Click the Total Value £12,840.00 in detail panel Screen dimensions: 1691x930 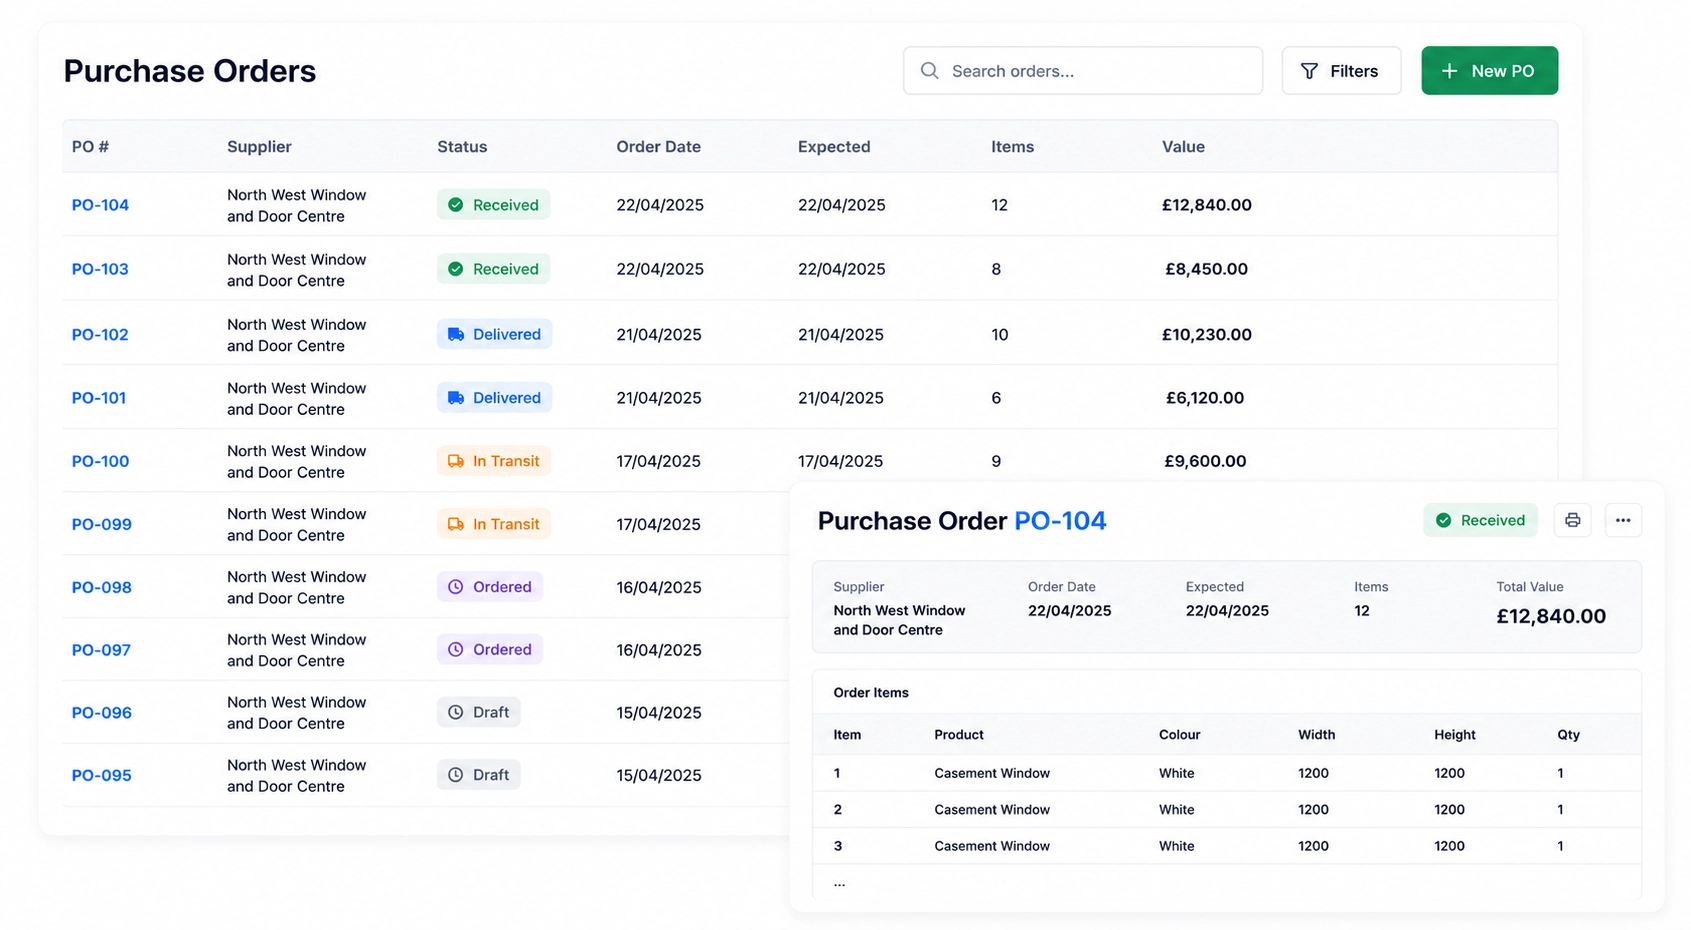(x=1551, y=616)
